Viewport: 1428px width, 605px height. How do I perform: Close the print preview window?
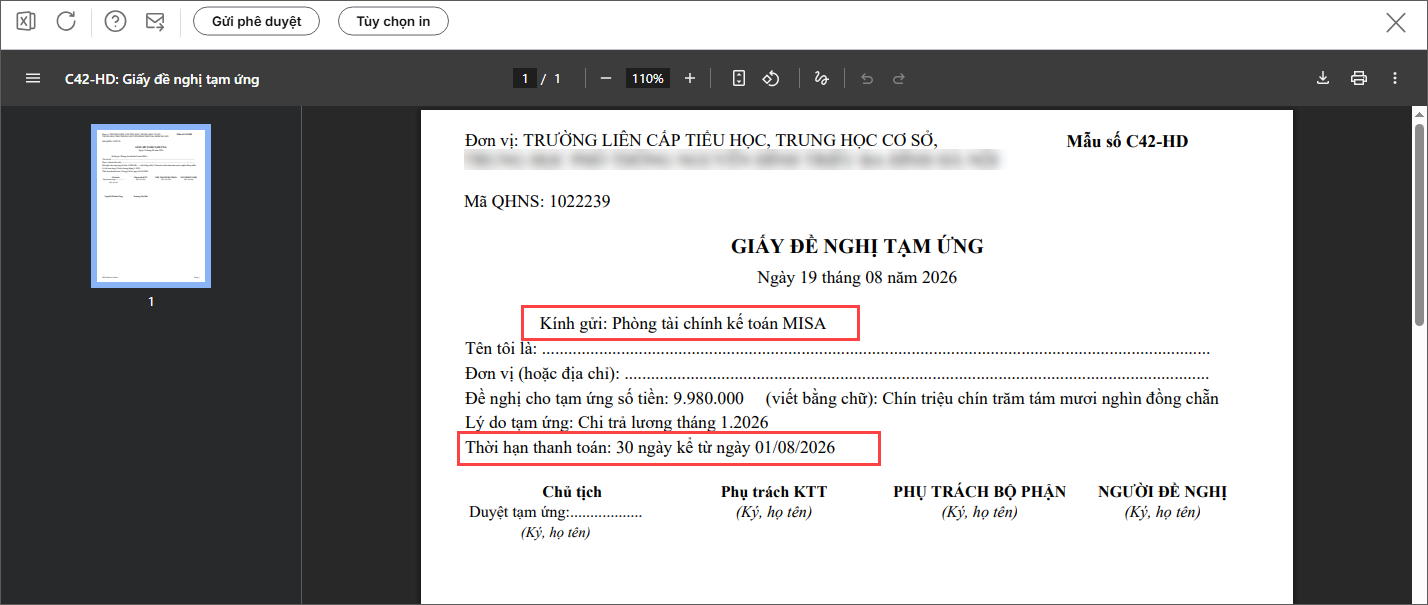tap(1396, 22)
